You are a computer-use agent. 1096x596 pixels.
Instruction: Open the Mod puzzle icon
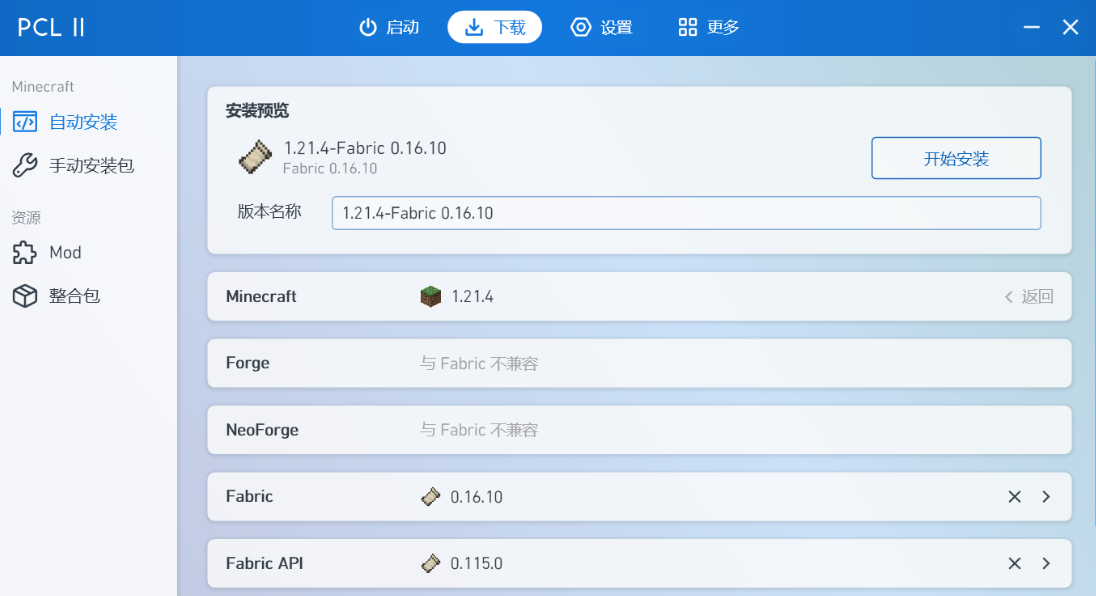[x=24, y=252]
